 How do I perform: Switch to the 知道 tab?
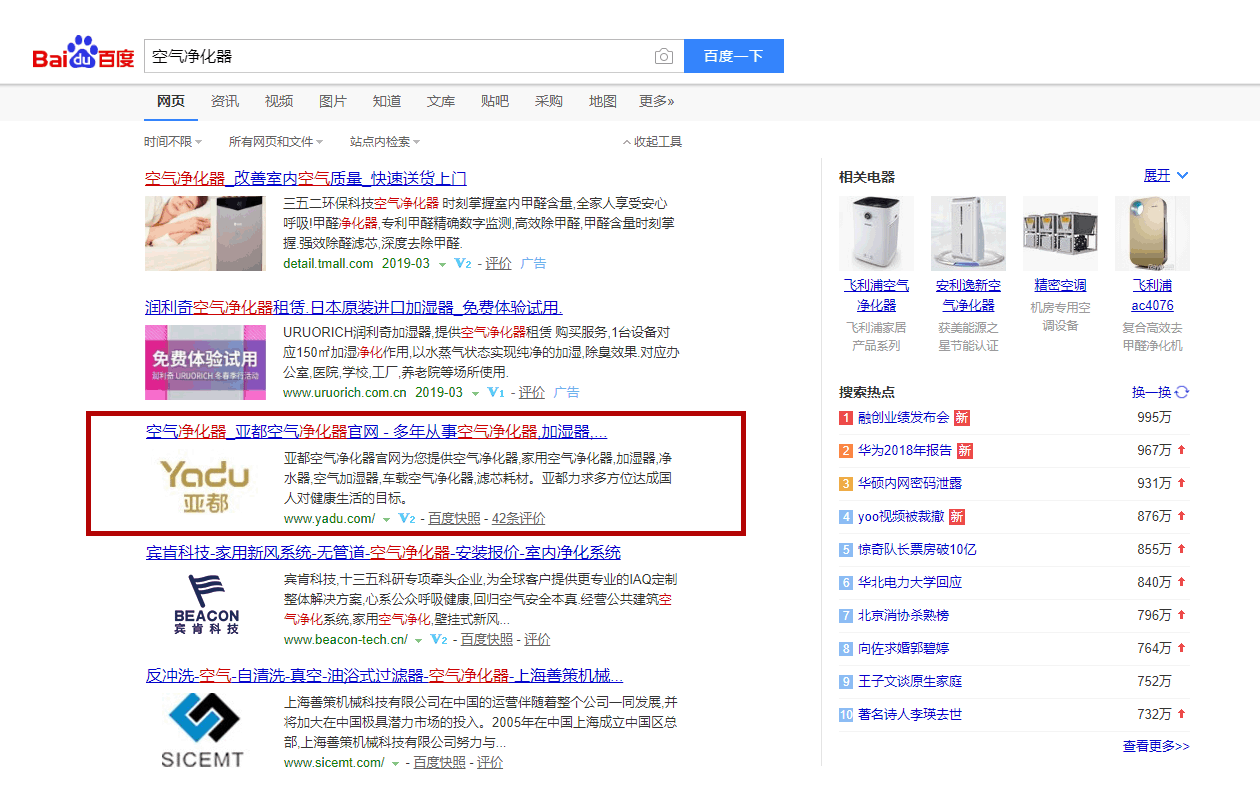click(387, 101)
